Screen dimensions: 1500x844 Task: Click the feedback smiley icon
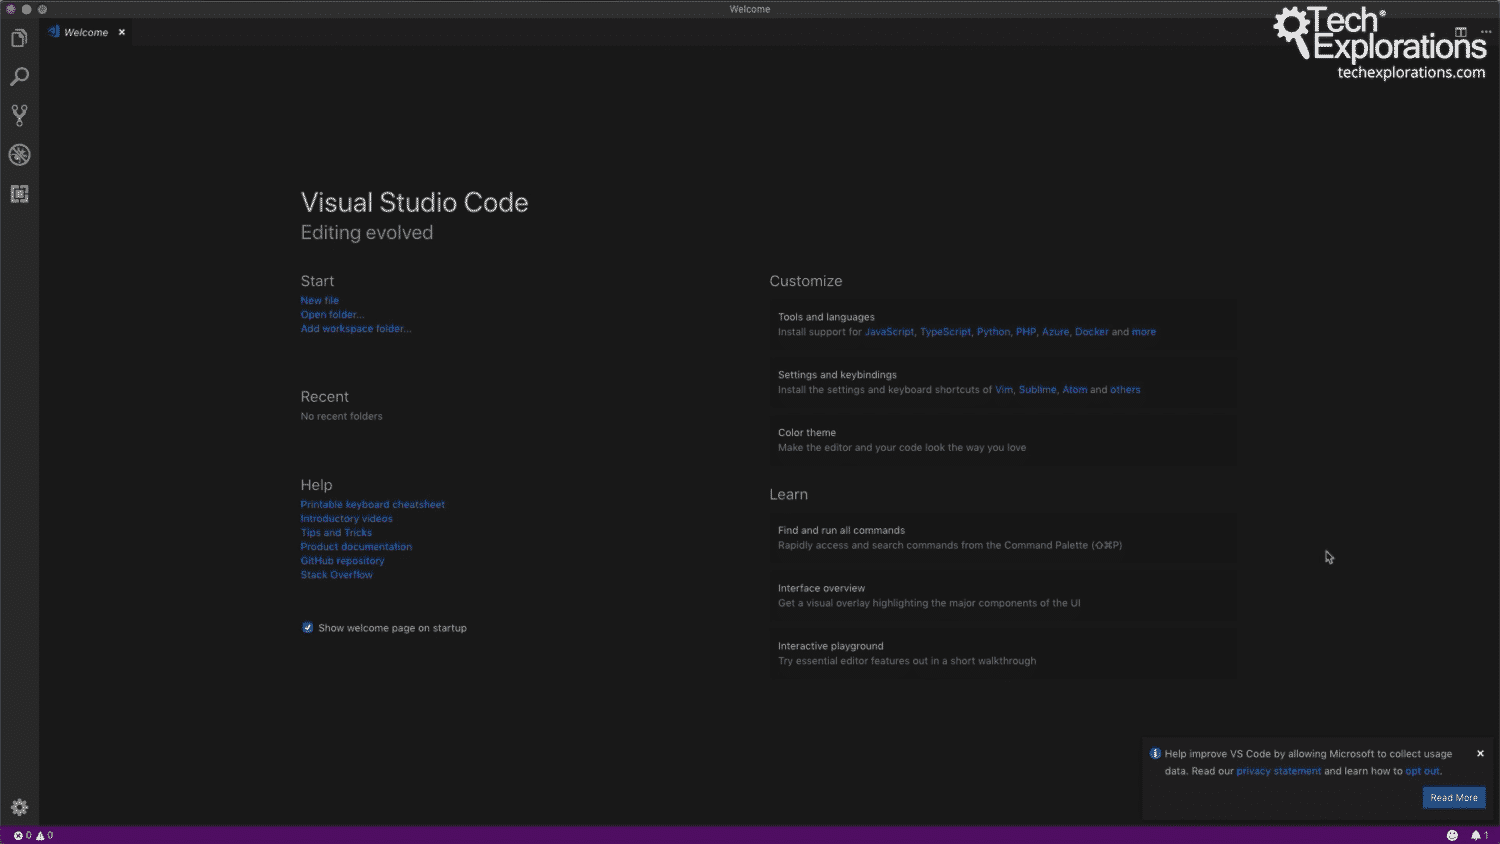point(1452,835)
